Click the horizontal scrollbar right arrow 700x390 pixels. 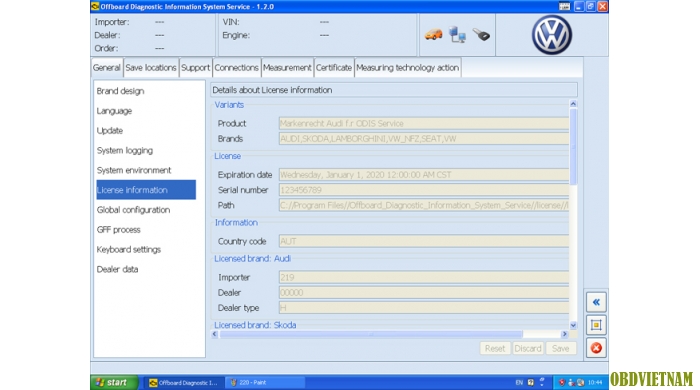(564, 334)
